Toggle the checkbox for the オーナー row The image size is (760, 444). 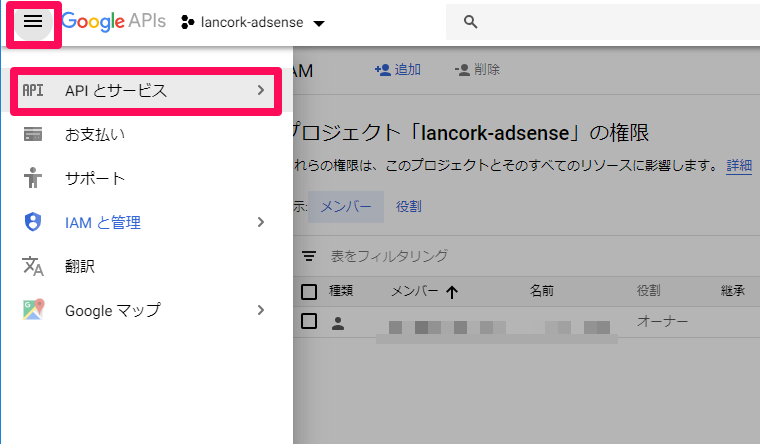pos(309,321)
